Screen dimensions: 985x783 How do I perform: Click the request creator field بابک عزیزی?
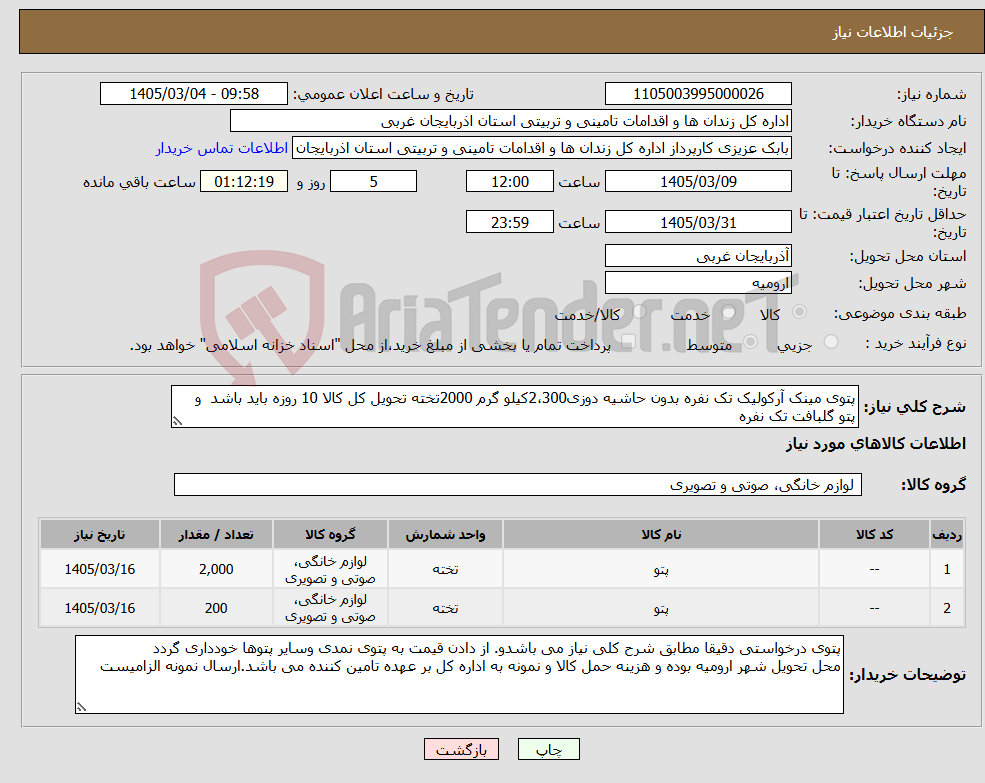[x=541, y=148]
